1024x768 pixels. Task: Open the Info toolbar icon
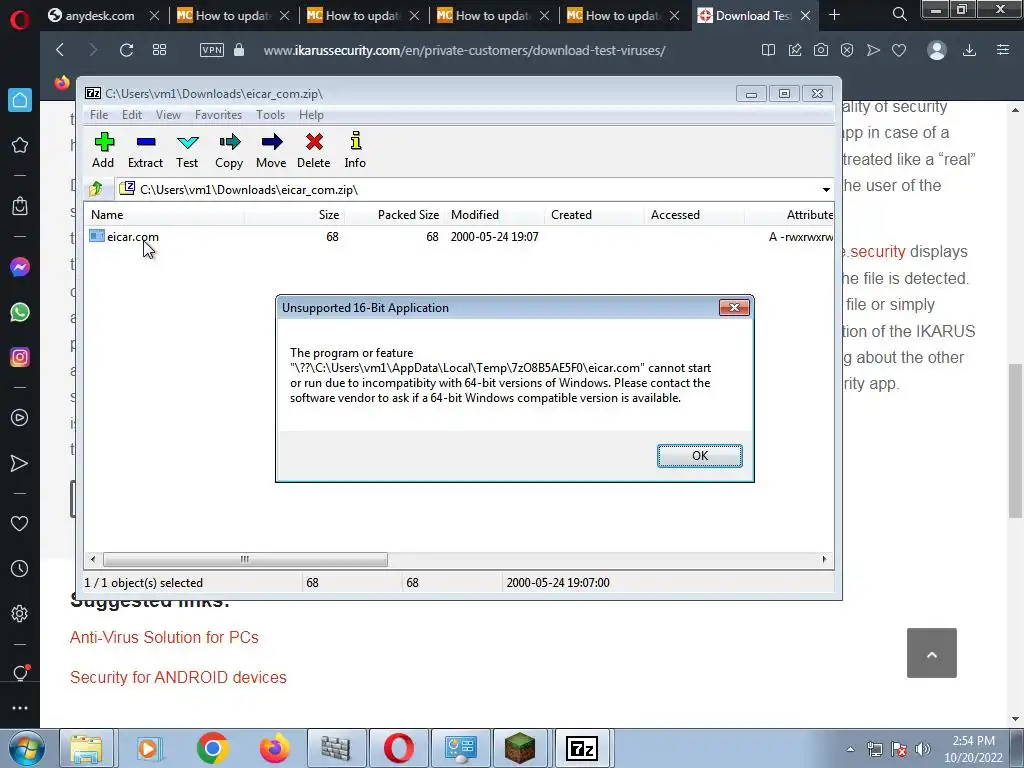pyautogui.click(x=355, y=151)
